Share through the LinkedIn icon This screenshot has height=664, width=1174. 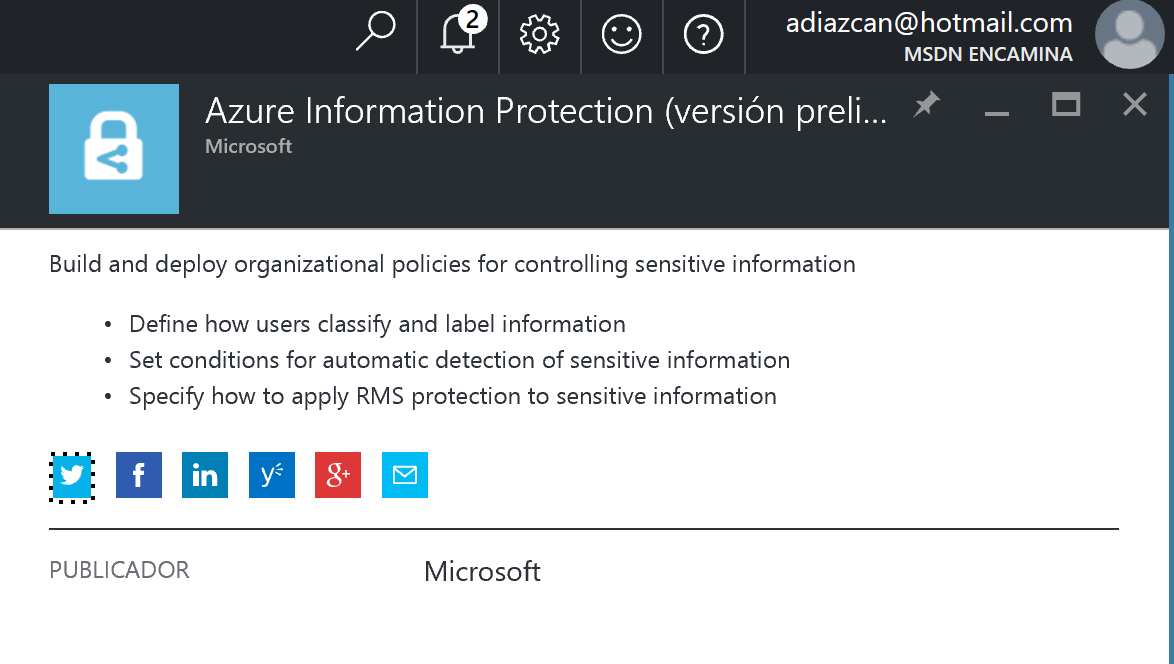click(x=204, y=476)
